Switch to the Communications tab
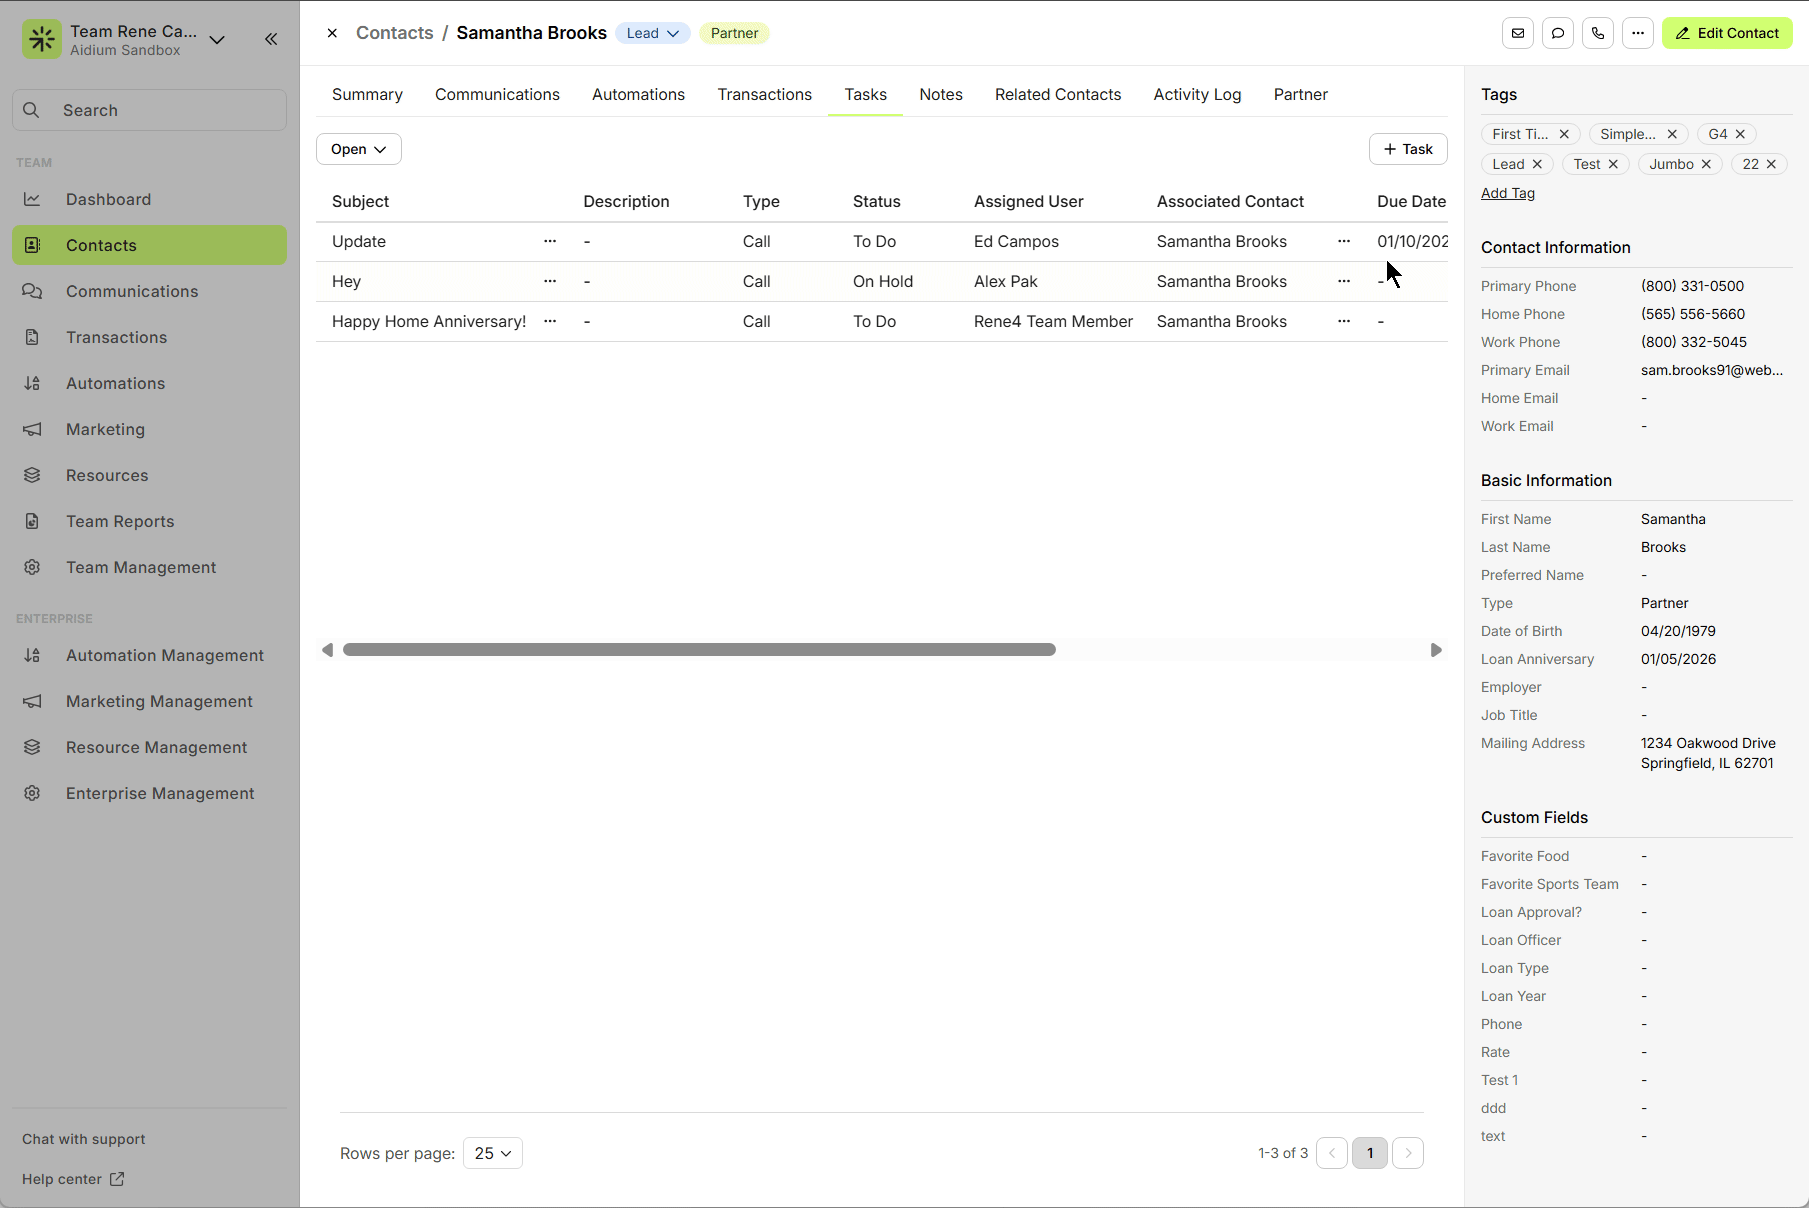This screenshot has width=1809, height=1208. click(497, 94)
